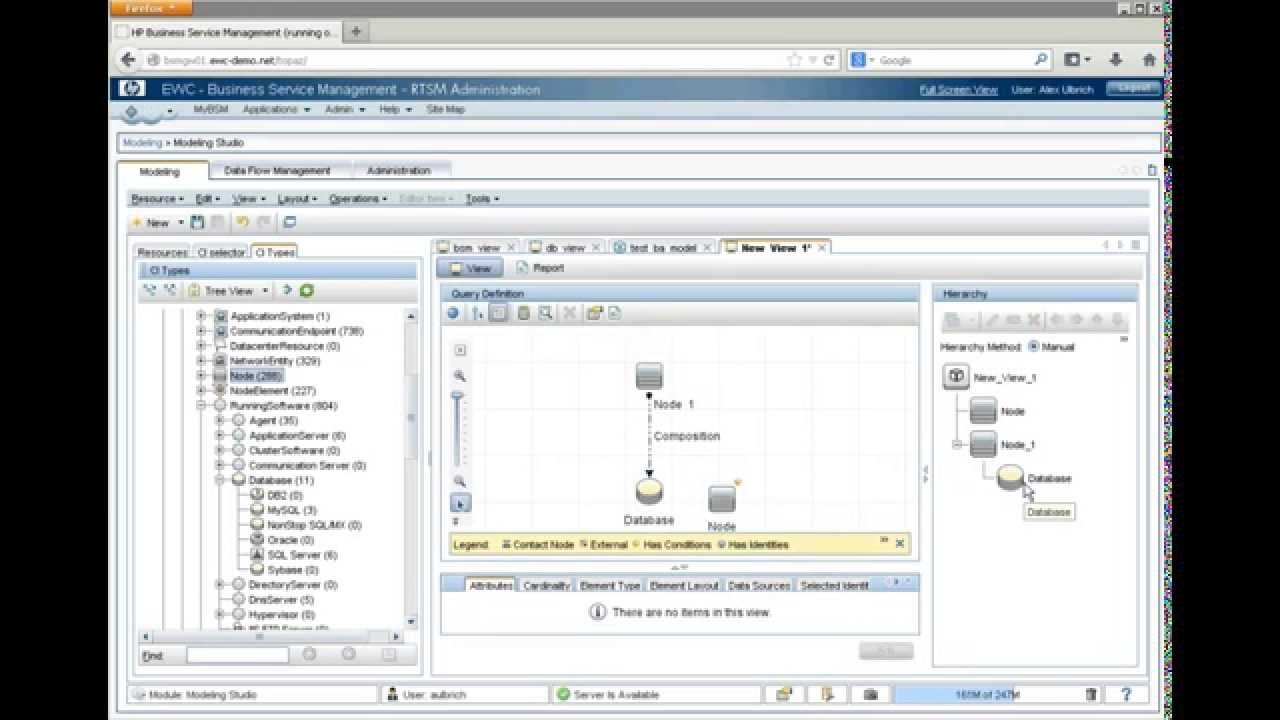Image resolution: width=1280 pixels, height=720 pixels.
Task: Click the highlighted grid toggle icon in Query toolbar
Action: [x=499, y=313]
